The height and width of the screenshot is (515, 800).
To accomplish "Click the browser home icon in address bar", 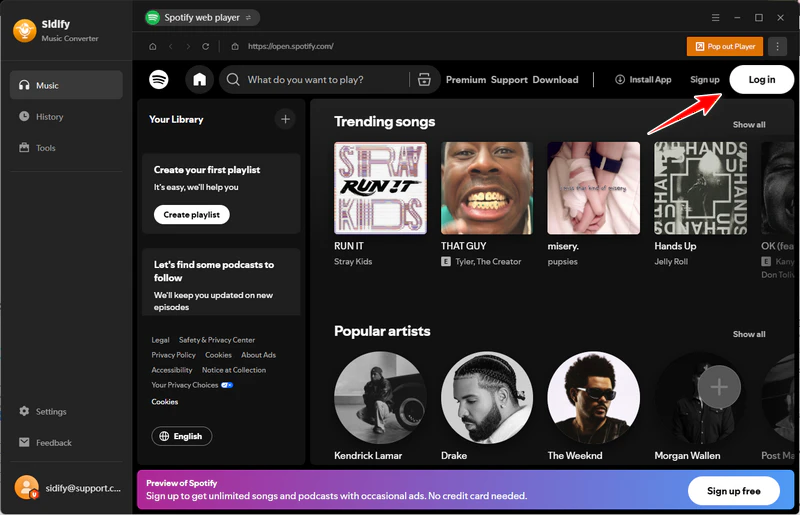I will click(x=153, y=46).
